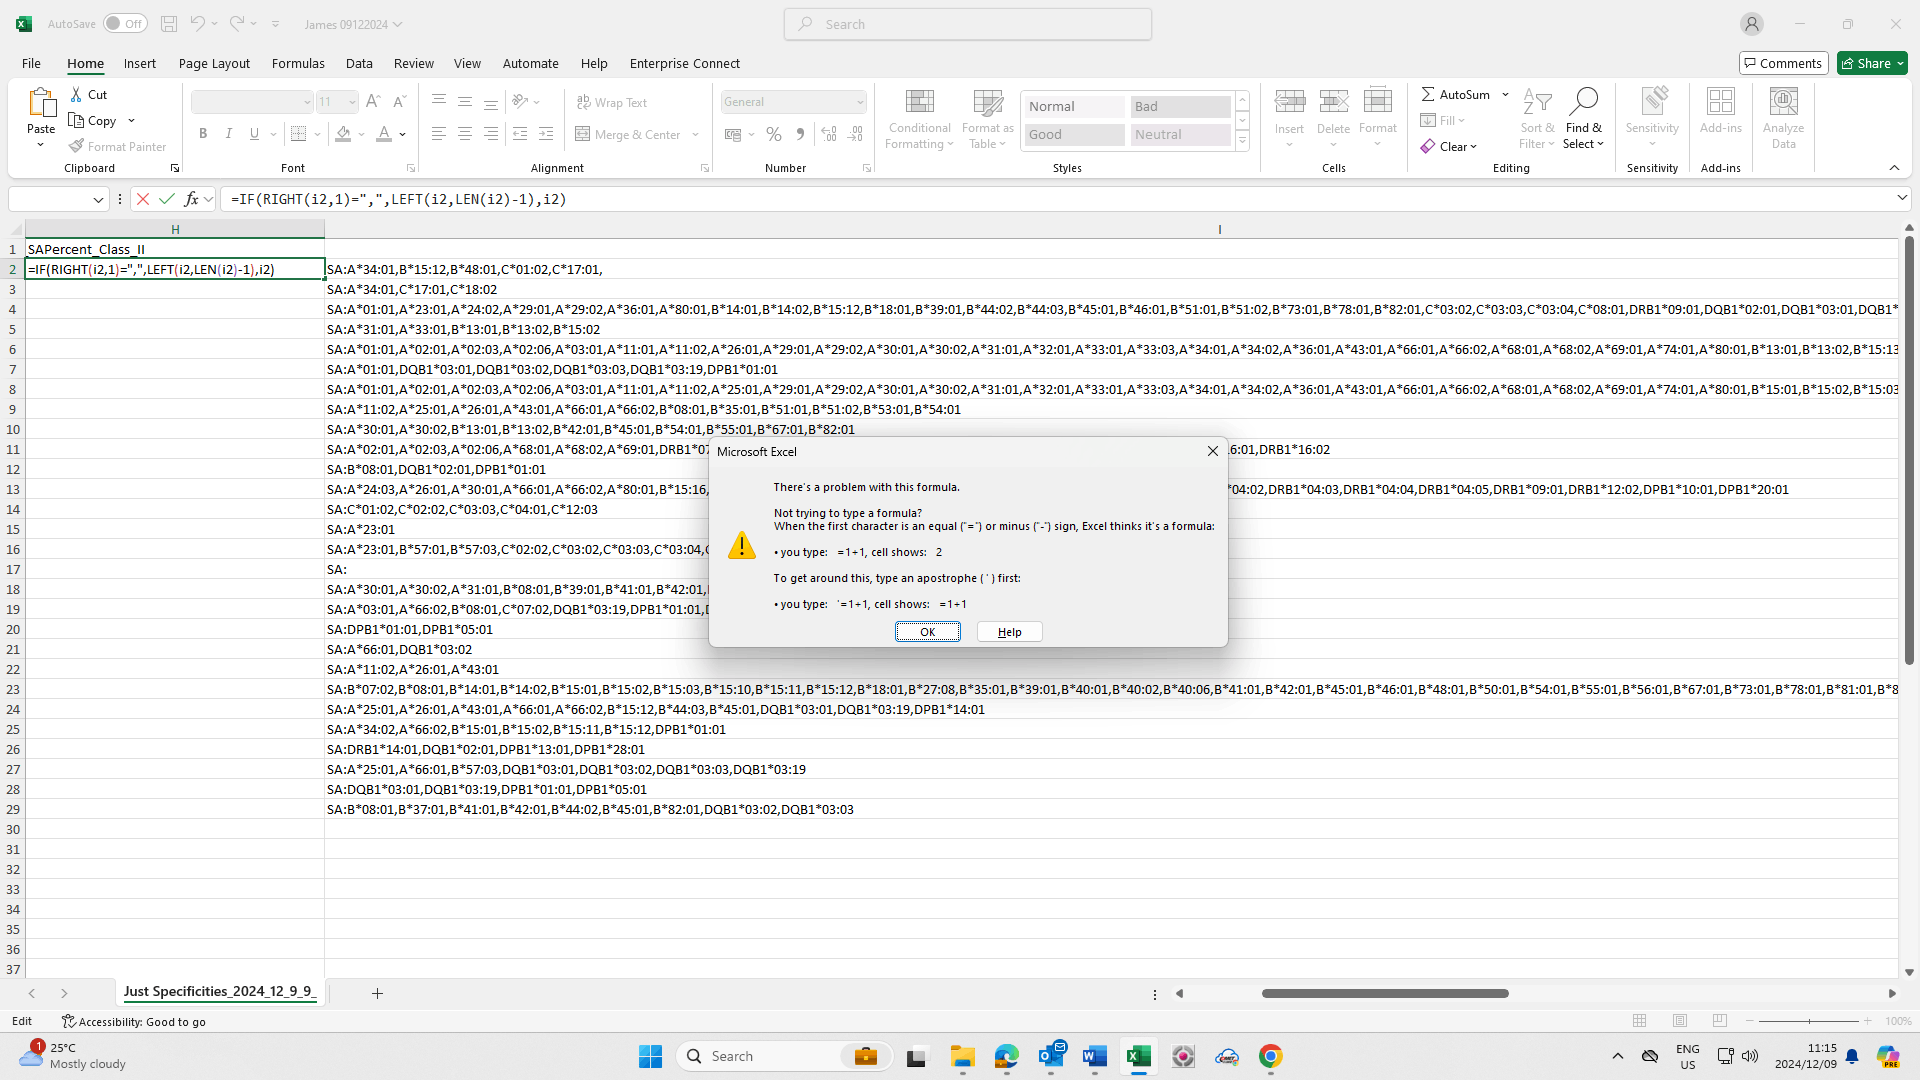Image resolution: width=1920 pixels, height=1080 pixels.
Task: Click the Find & Select magnifier icon
Action: point(1583,102)
